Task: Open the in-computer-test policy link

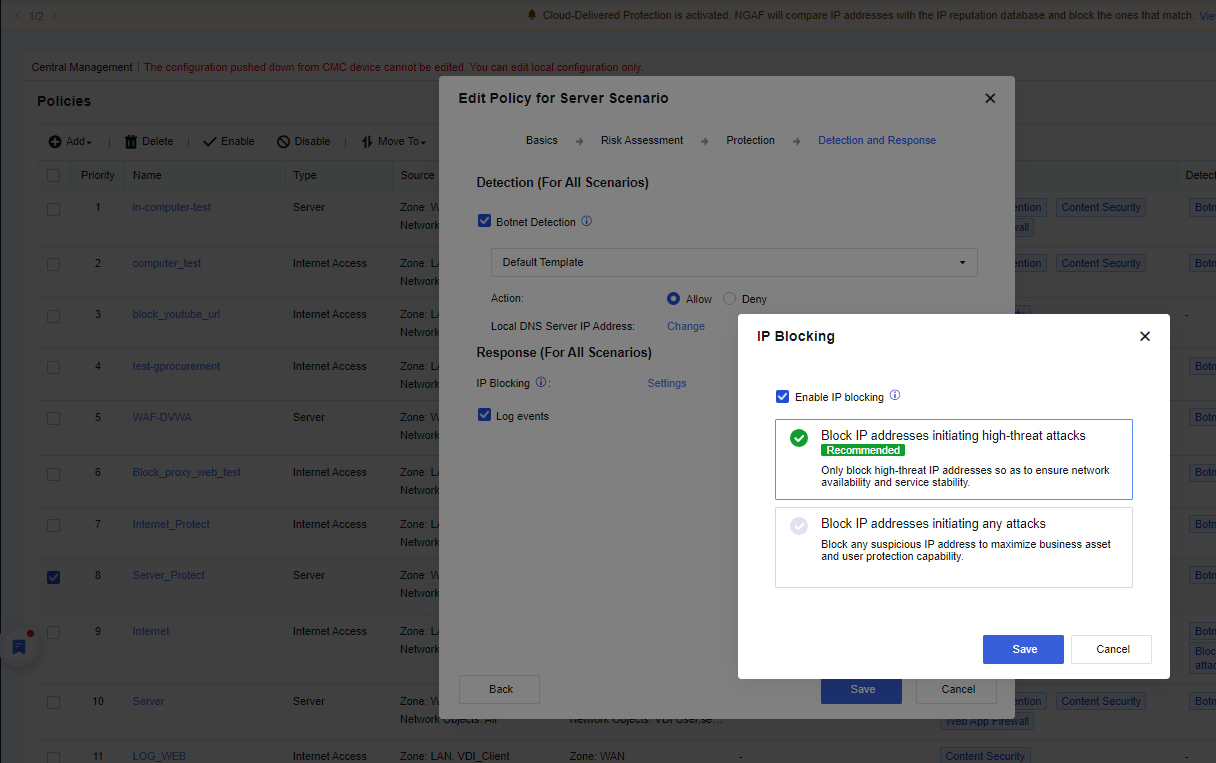Action: point(172,207)
